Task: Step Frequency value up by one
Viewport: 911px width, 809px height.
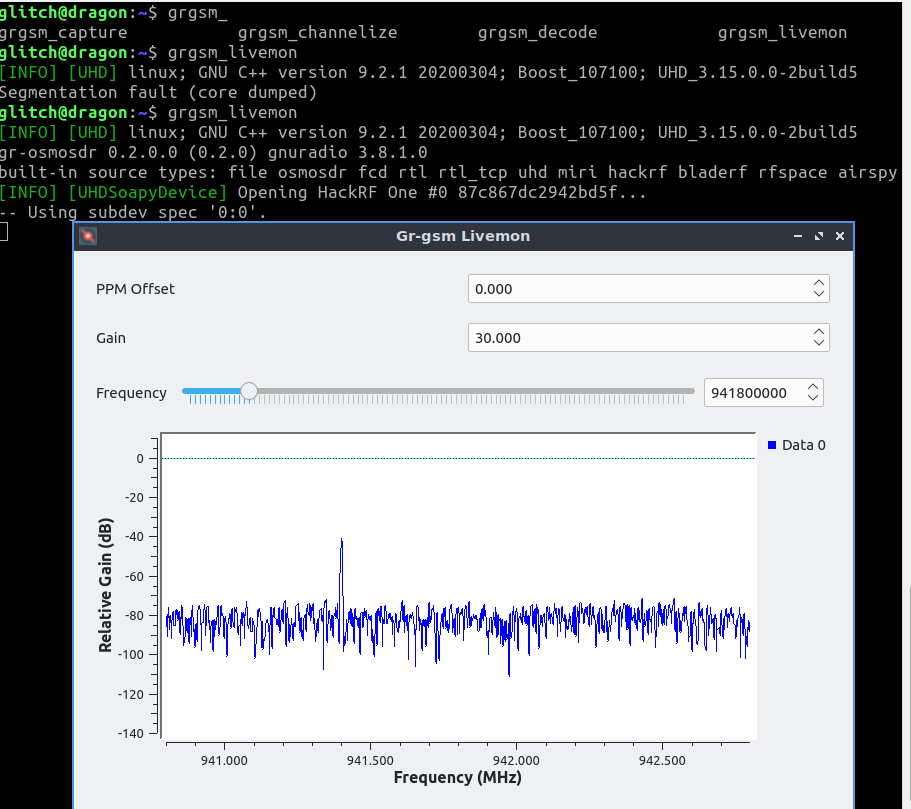Action: click(813, 387)
